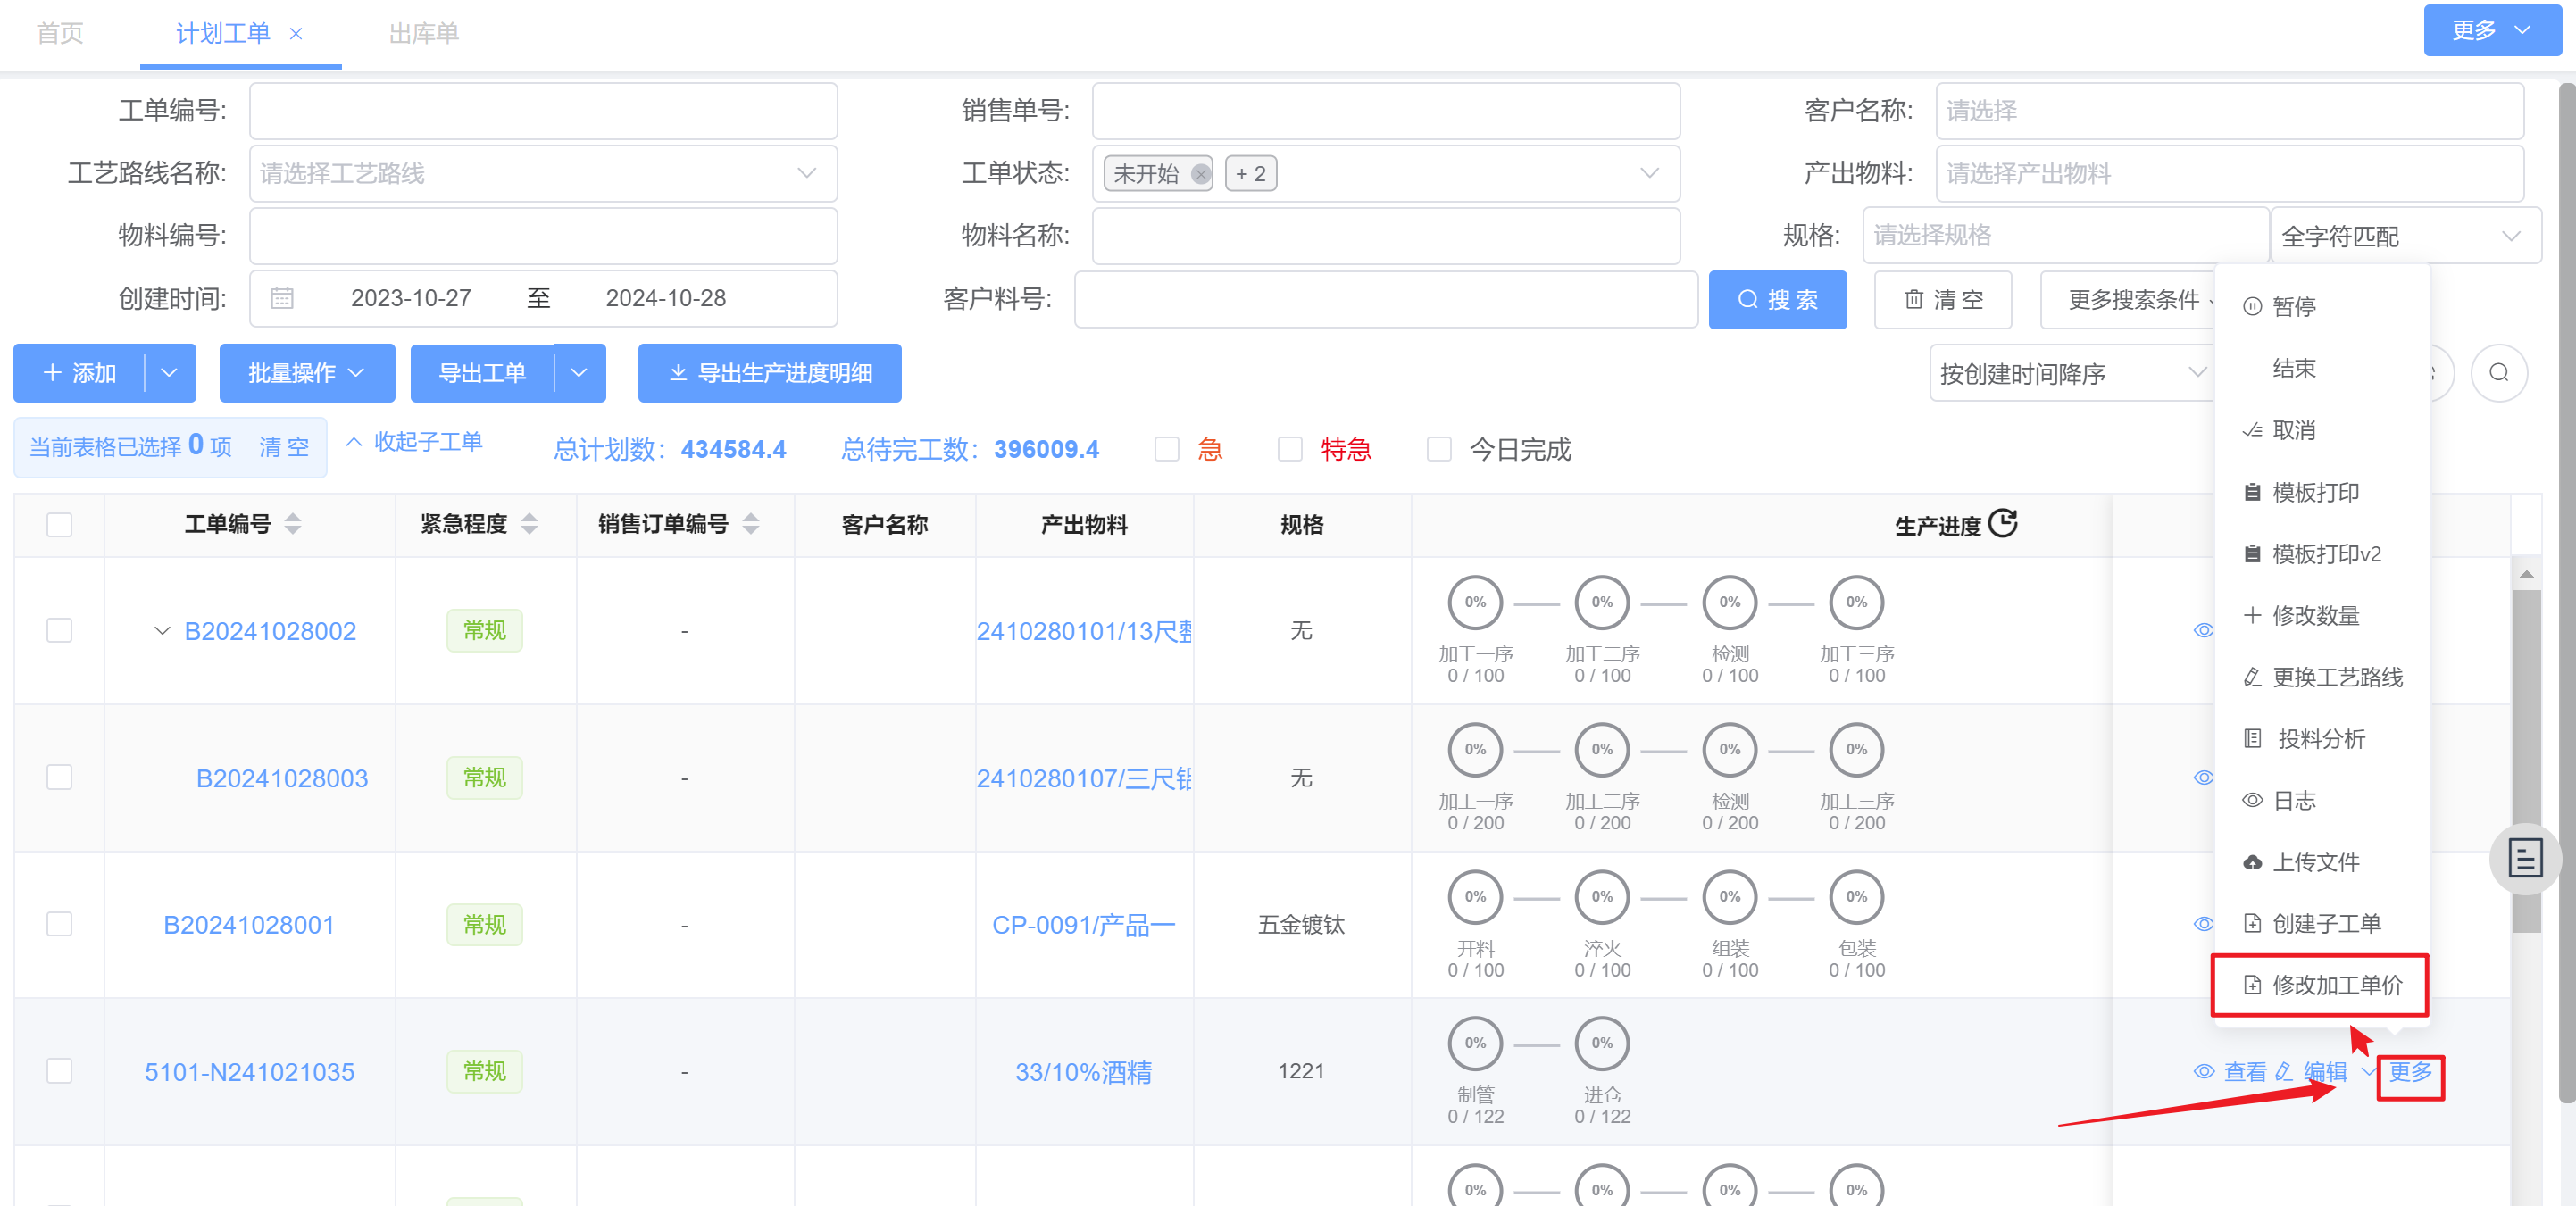This screenshot has width=2576, height=1206.
Task: Choose 模板打印v2 from the context menu
Action: click(2322, 554)
